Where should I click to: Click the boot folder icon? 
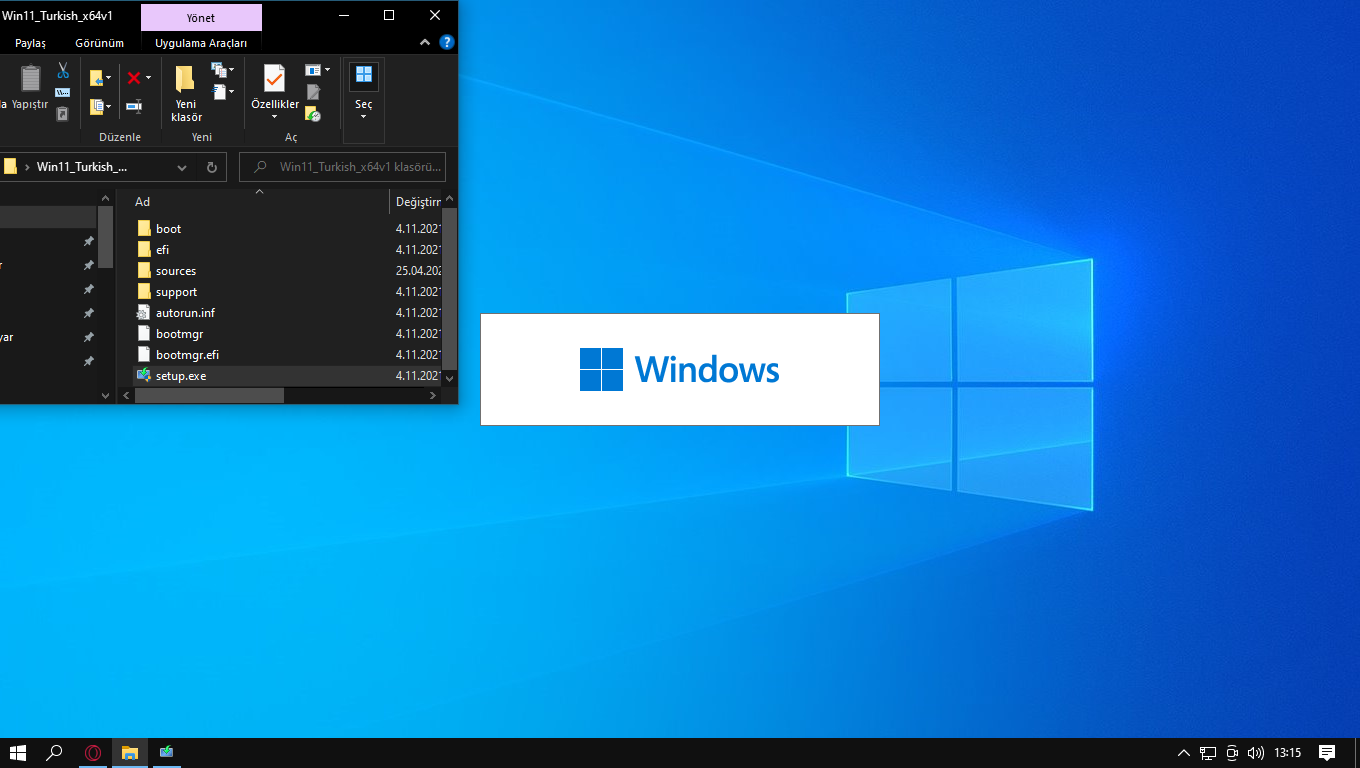click(144, 228)
